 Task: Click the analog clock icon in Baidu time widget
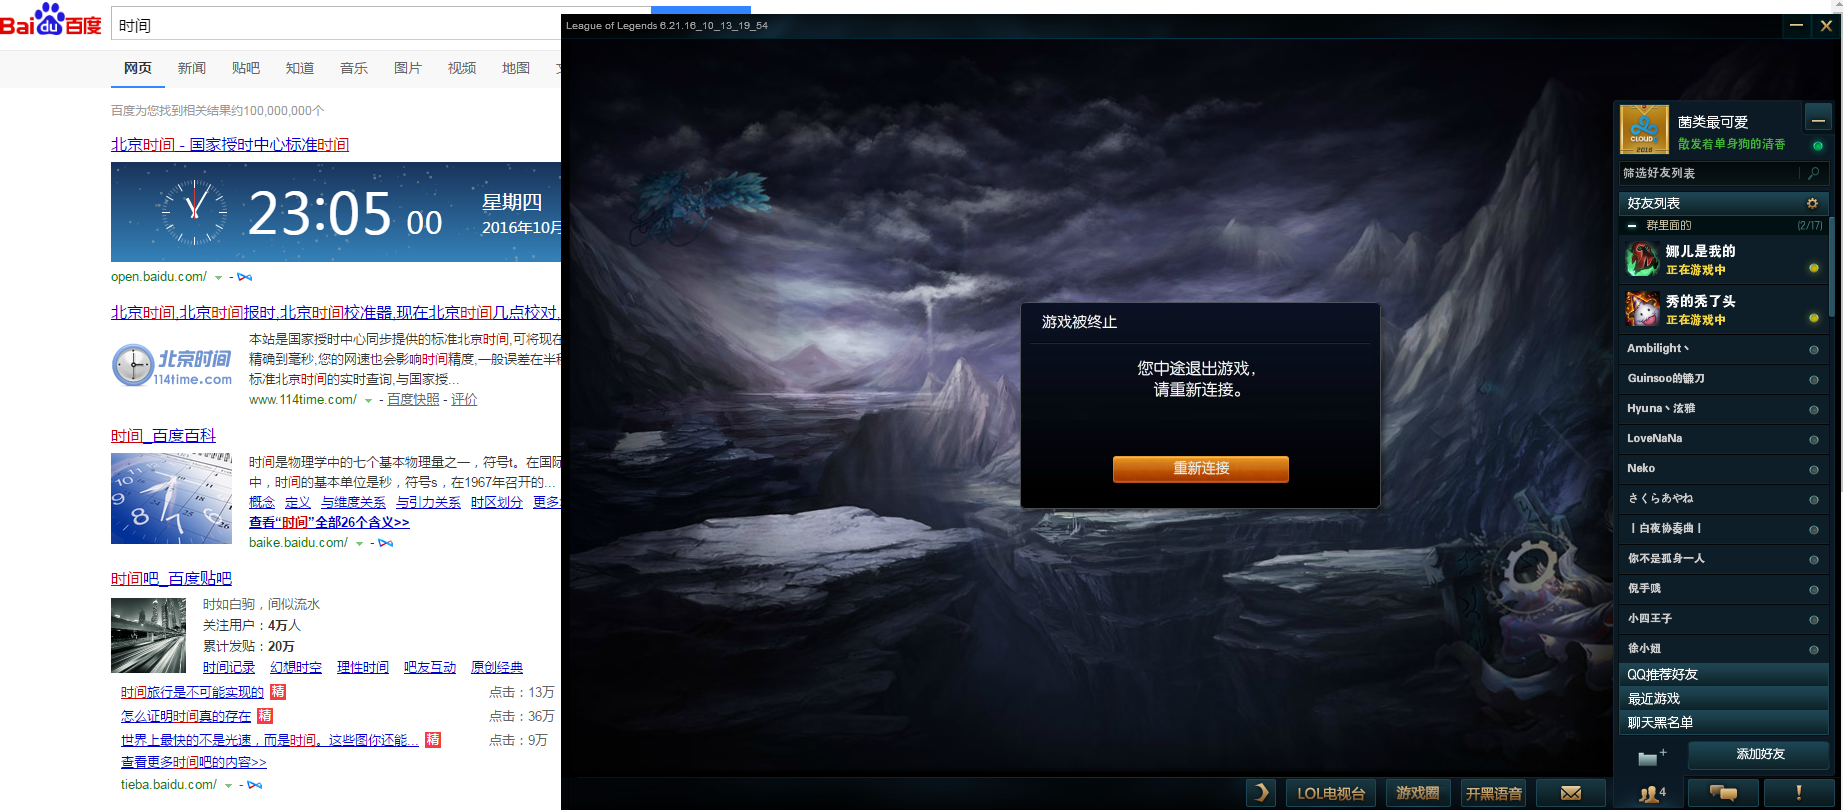(x=194, y=211)
